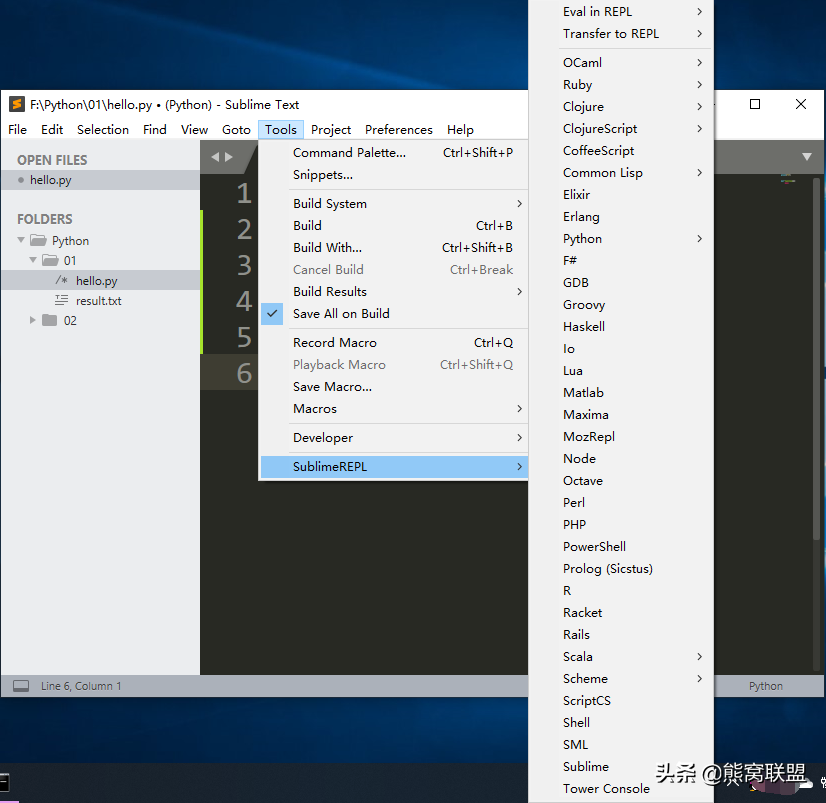Open the Python REPL submenu
Image resolution: width=826 pixels, height=803 pixels.
coord(621,239)
